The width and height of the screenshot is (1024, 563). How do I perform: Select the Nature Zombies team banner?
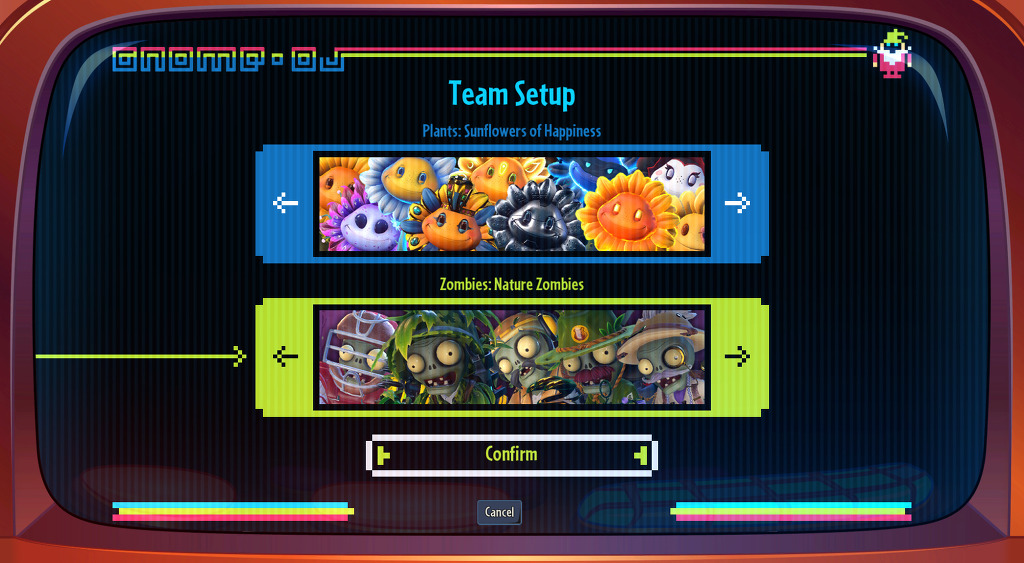(x=512, y=357)
